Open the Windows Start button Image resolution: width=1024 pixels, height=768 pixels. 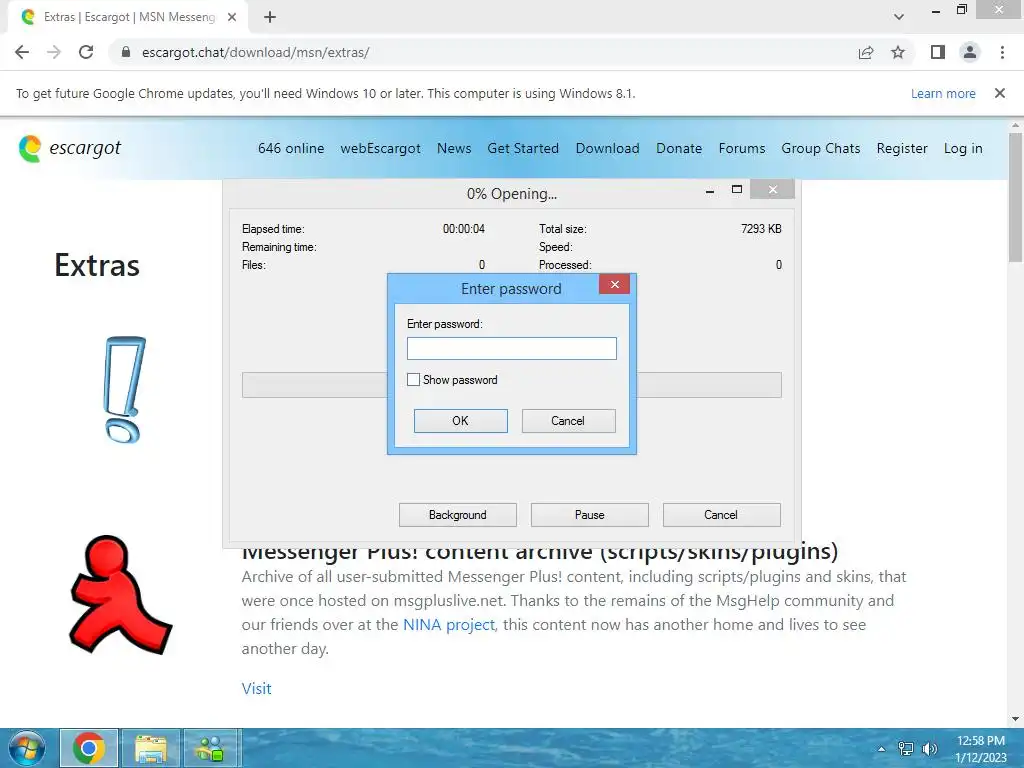(x=27, y=748)
